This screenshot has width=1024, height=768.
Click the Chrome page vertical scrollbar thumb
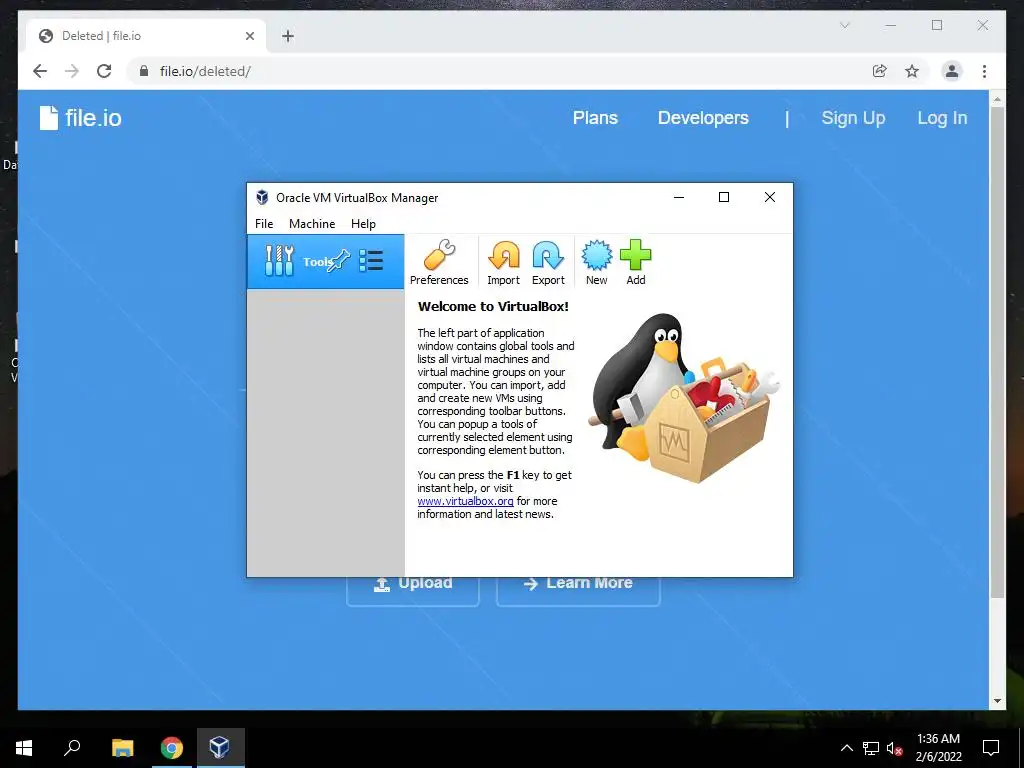pos(997,353)
